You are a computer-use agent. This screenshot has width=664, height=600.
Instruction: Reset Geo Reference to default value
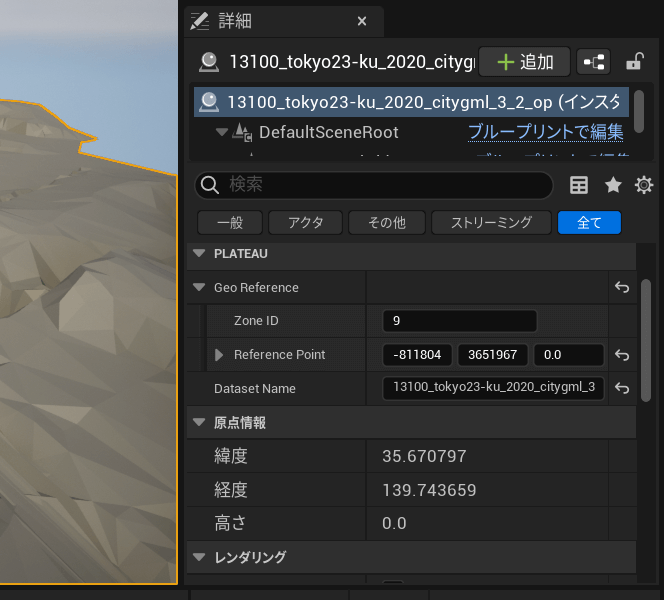621,288
